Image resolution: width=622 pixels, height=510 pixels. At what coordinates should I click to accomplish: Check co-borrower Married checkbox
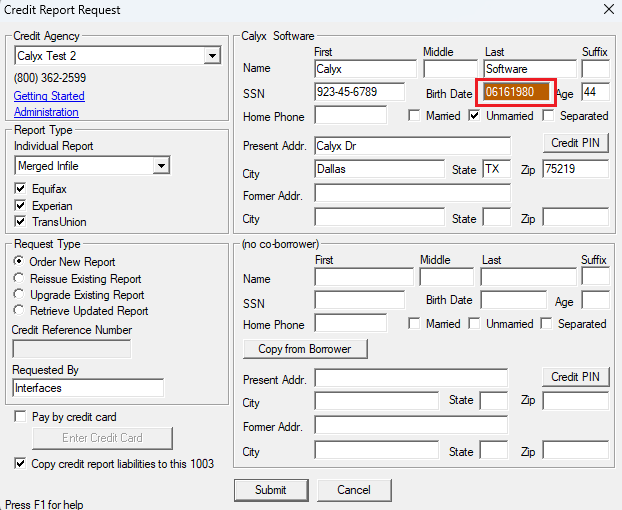coord(414,323)
